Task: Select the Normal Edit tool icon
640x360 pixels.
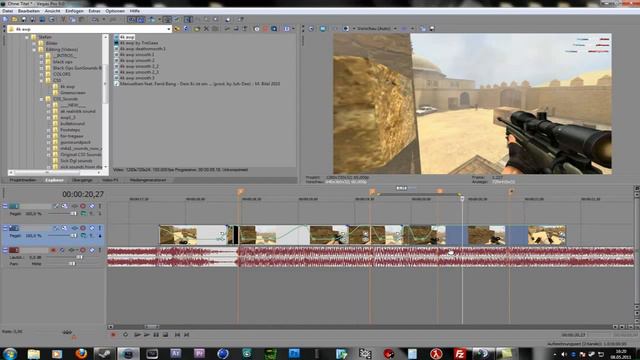Action: [188, 19]
